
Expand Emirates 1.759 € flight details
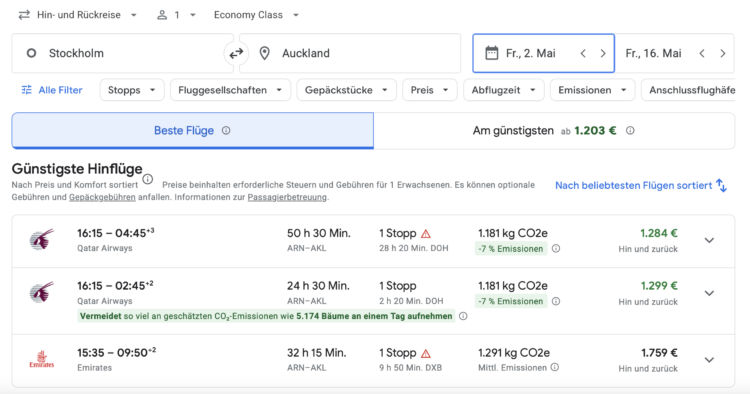point(709,360)
